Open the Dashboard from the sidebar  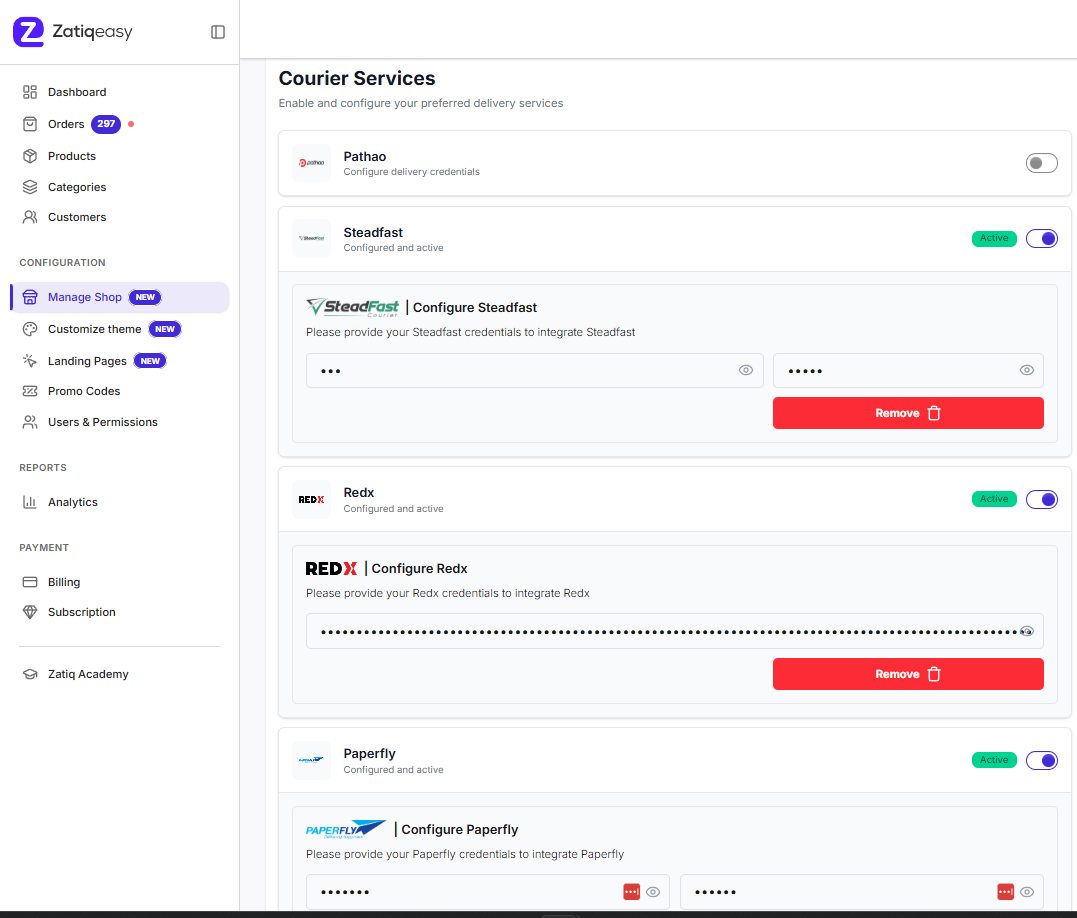click(x=77, y=91)
